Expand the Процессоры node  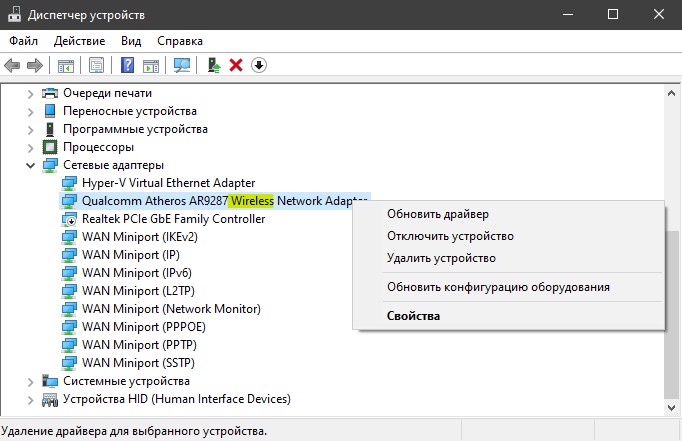click(30, 148)
